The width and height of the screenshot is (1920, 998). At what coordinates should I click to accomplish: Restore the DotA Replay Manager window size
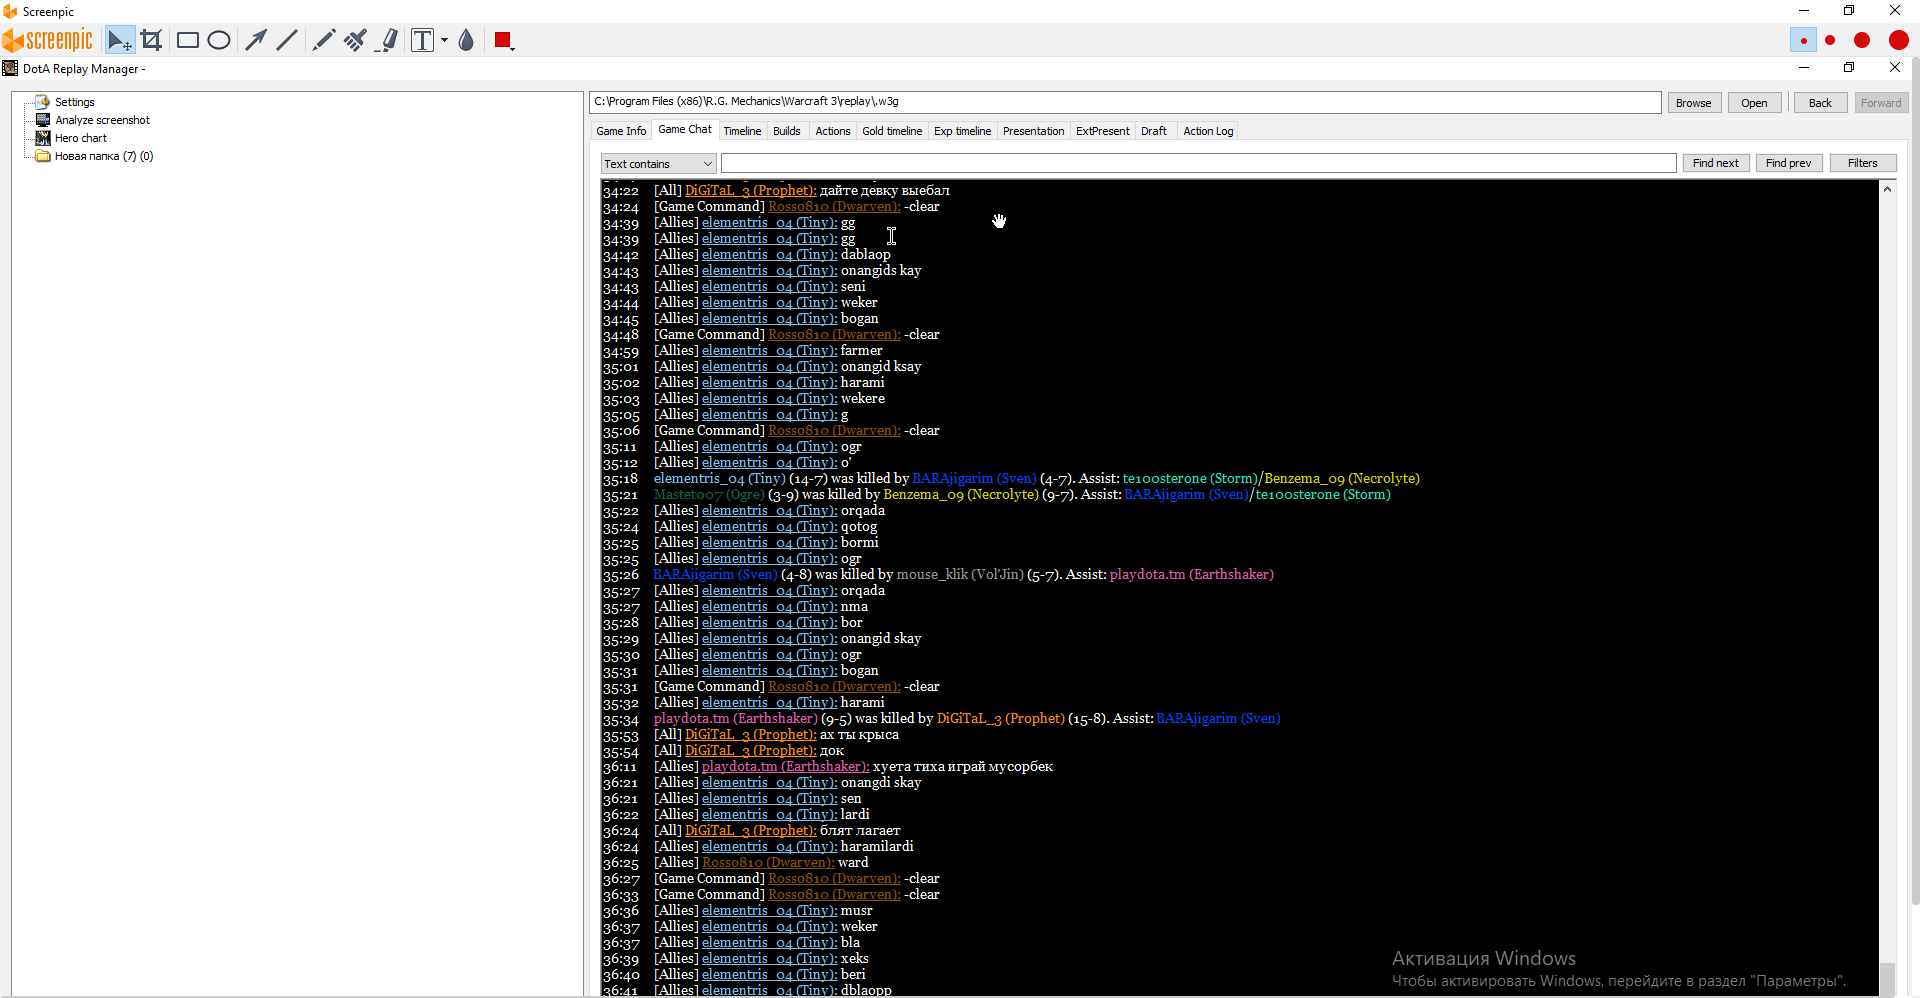[x=1849, y=68]
